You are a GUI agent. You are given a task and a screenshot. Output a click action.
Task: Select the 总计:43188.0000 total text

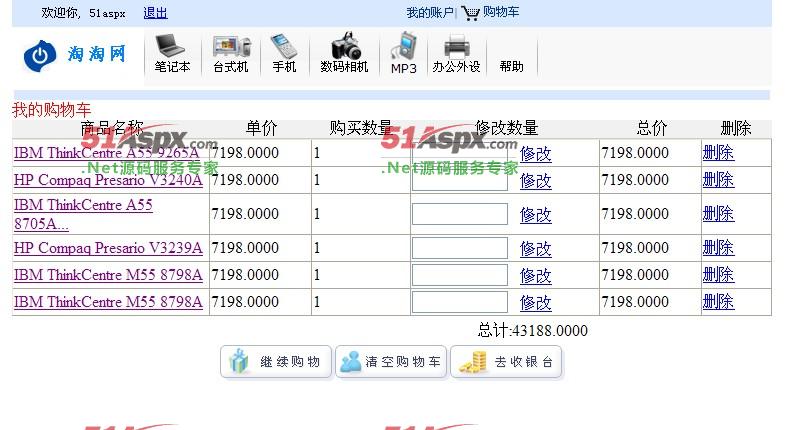click(x=533, y=331)
